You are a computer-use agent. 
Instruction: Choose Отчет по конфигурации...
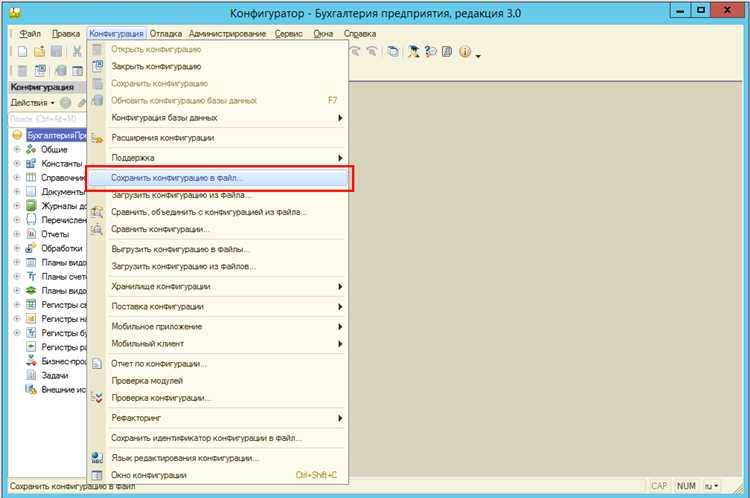pyautogui.click(x=218, y=364)
